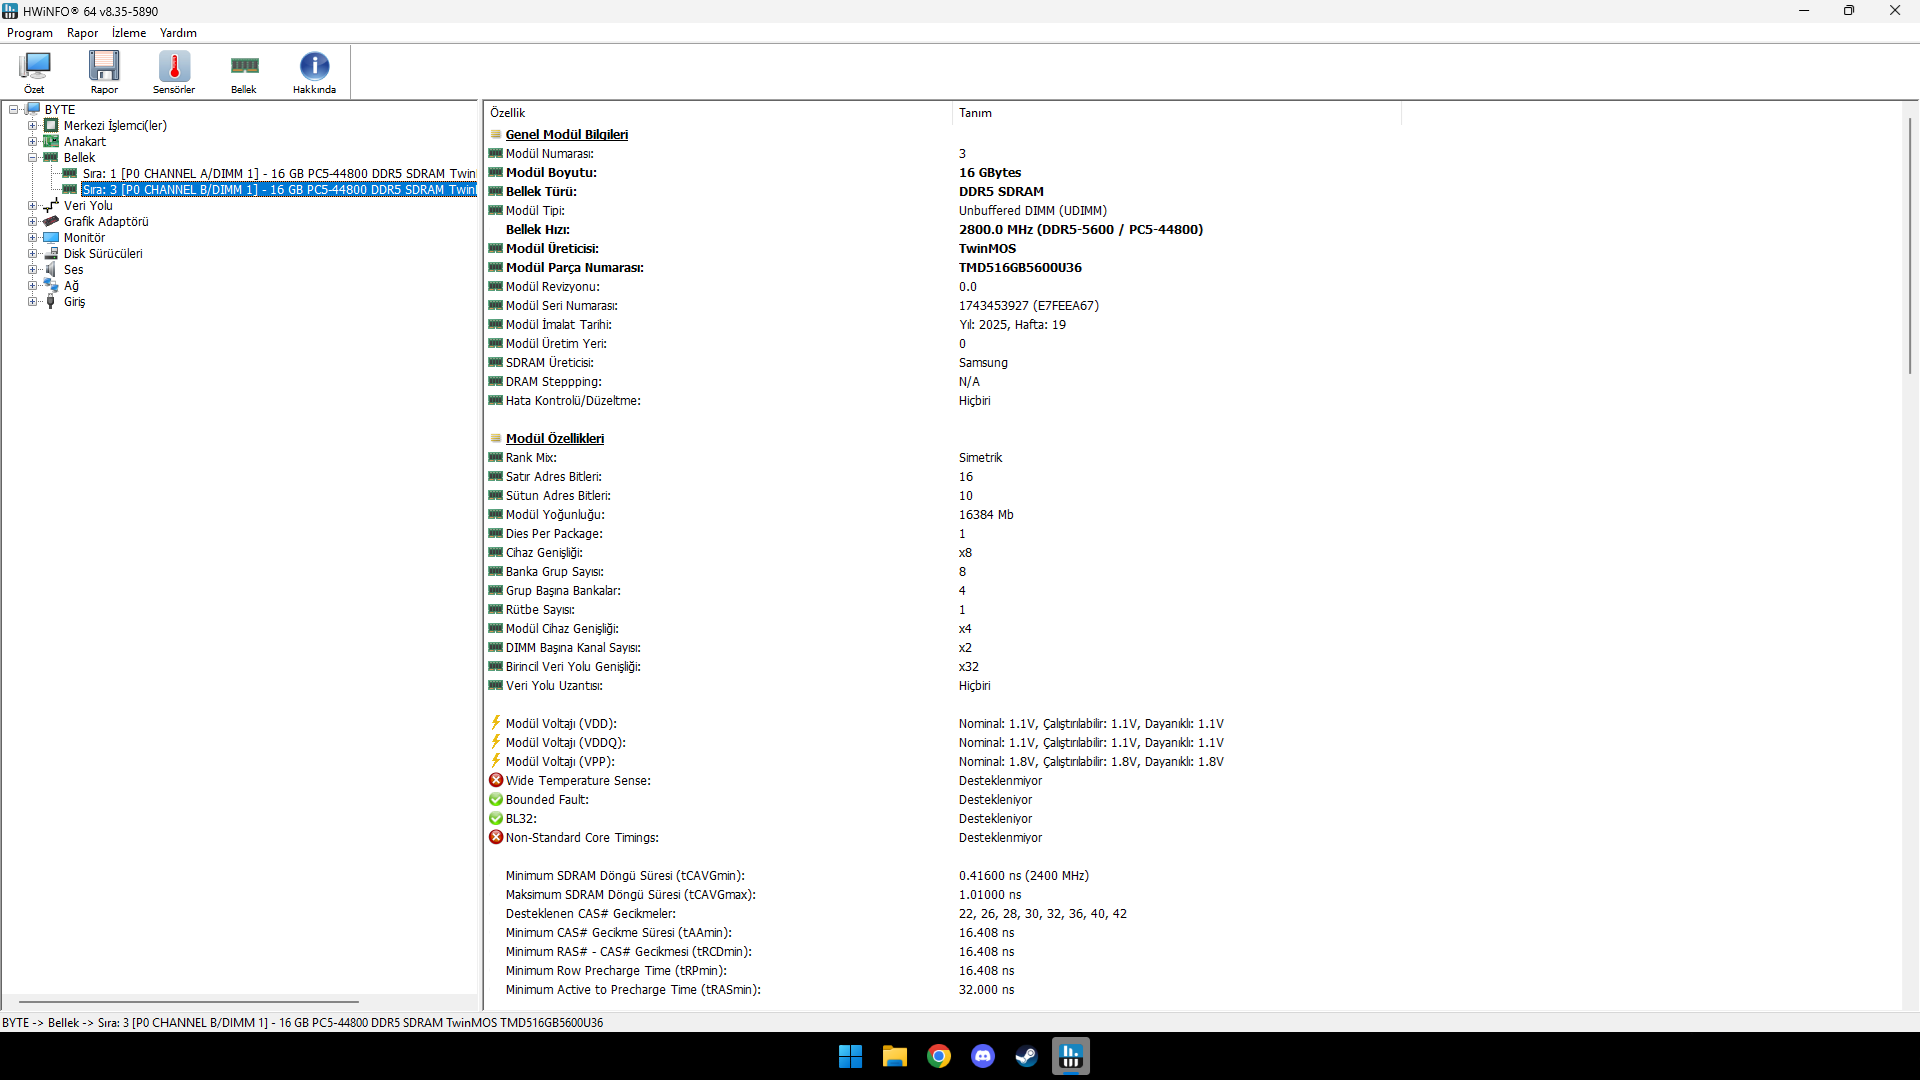1920x1080 pixels.
Task: Expand the Disk Sürücüleri tree node
Action: [x=33, y=254]
